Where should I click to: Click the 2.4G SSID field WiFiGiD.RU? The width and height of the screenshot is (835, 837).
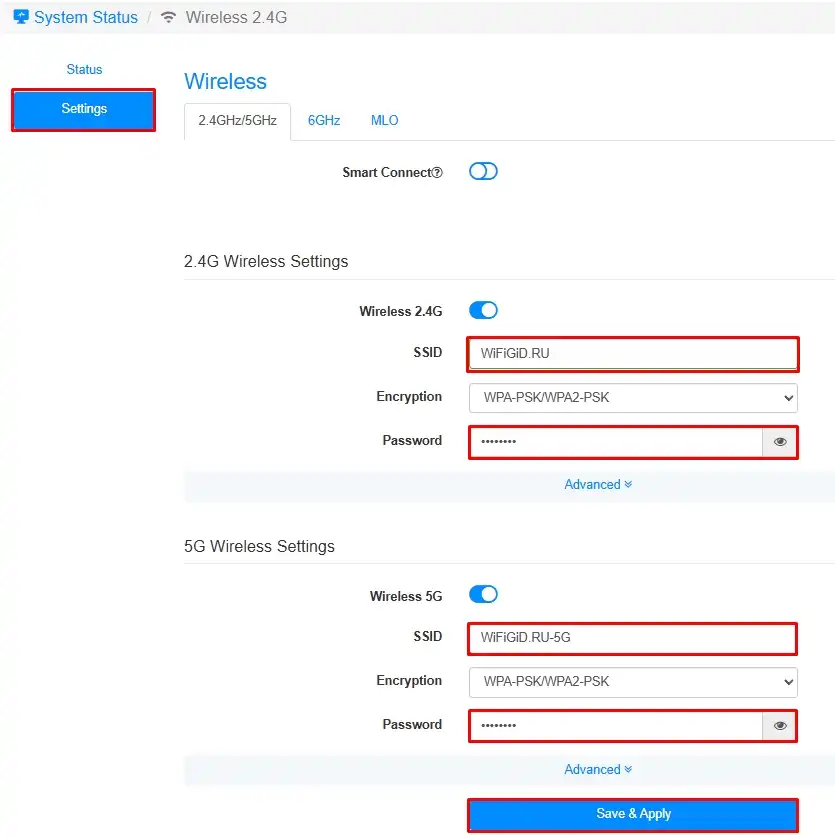pos(632,353)
